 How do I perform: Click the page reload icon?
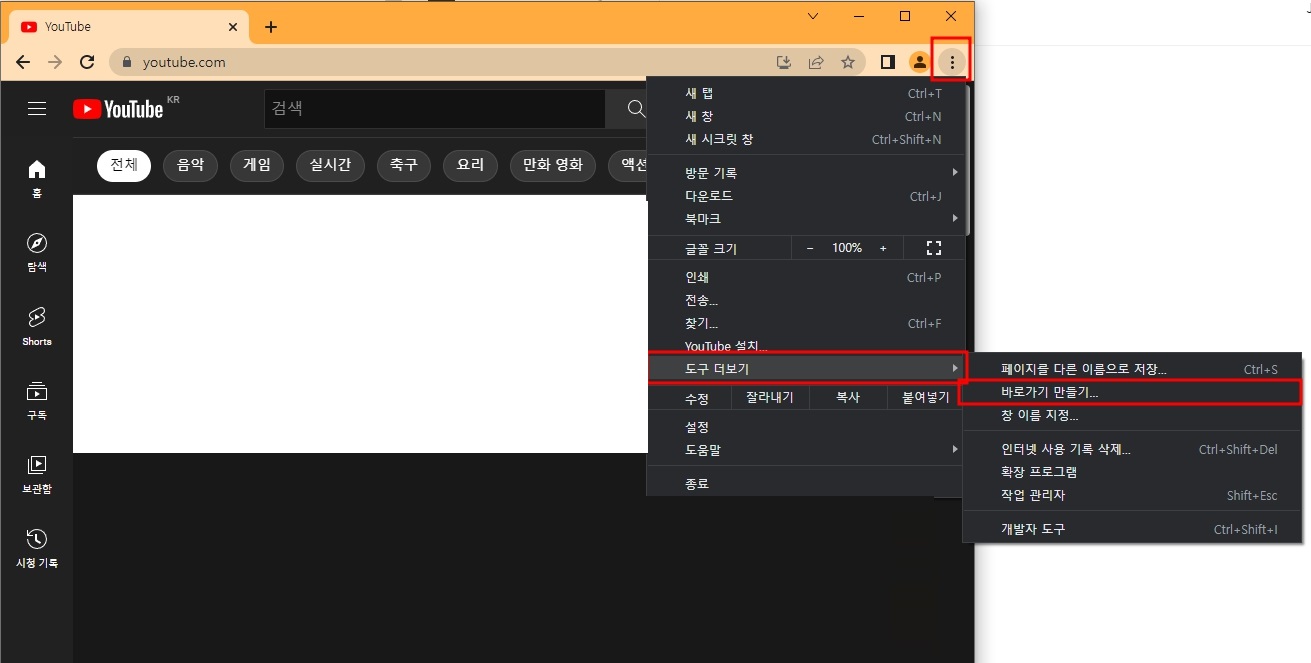click(x=87, y=61)
